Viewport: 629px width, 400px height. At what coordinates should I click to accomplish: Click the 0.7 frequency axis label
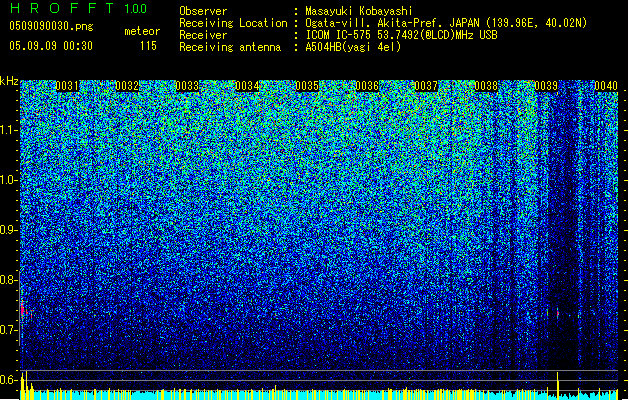click(9, 330)
